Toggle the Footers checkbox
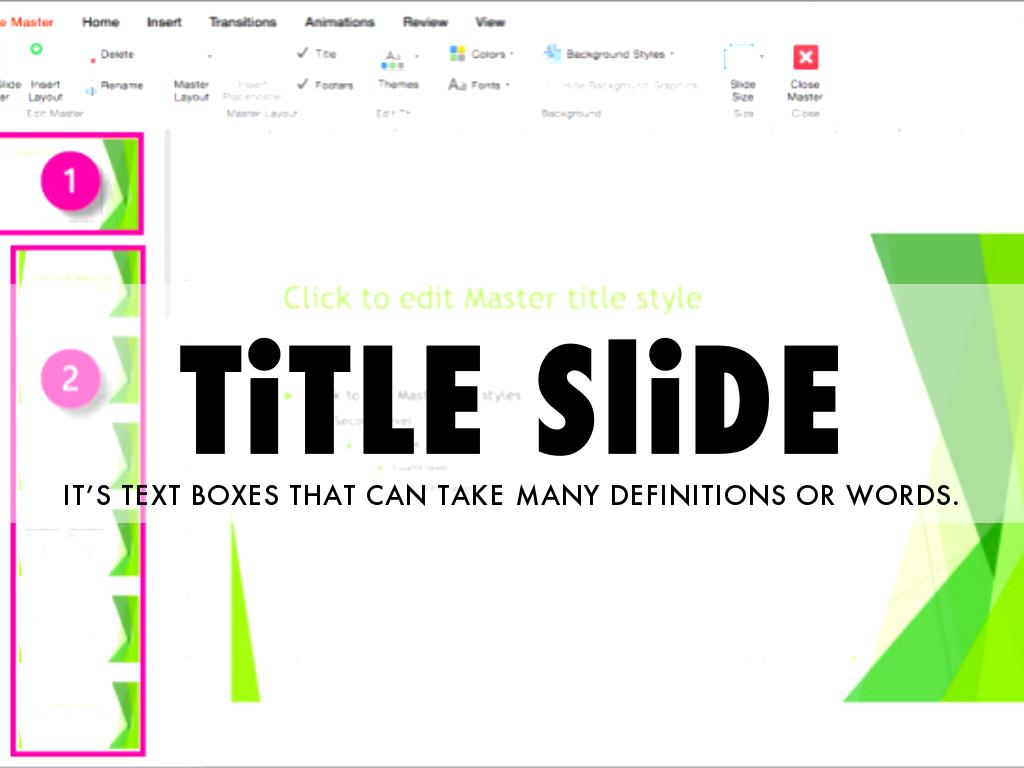 [x=303, y=85]
